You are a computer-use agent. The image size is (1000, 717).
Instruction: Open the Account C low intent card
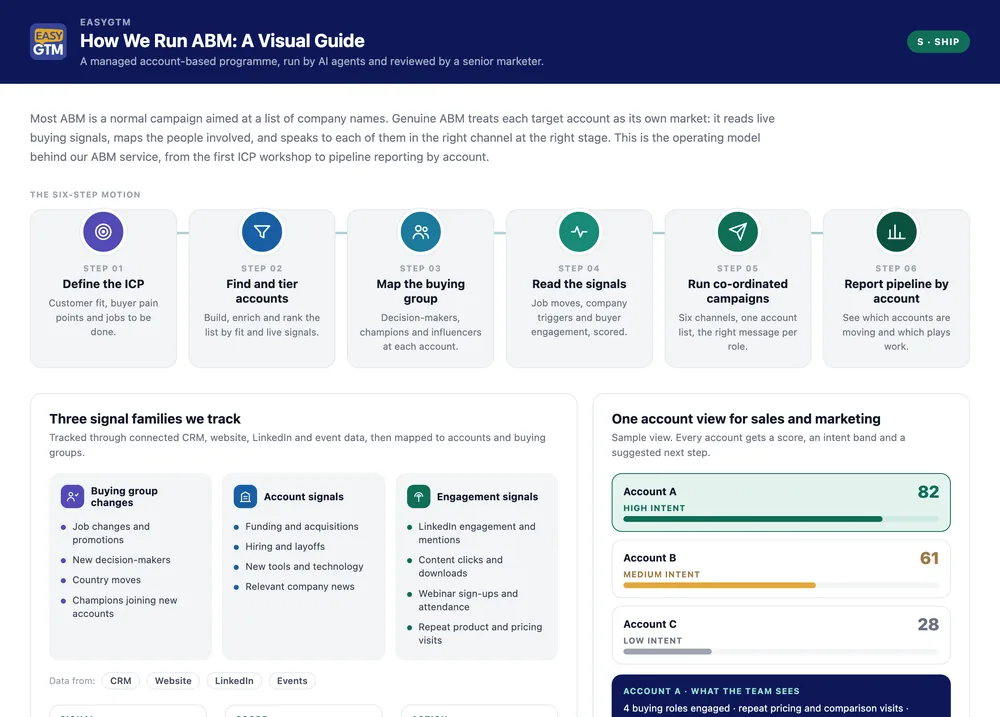[781, 635]
